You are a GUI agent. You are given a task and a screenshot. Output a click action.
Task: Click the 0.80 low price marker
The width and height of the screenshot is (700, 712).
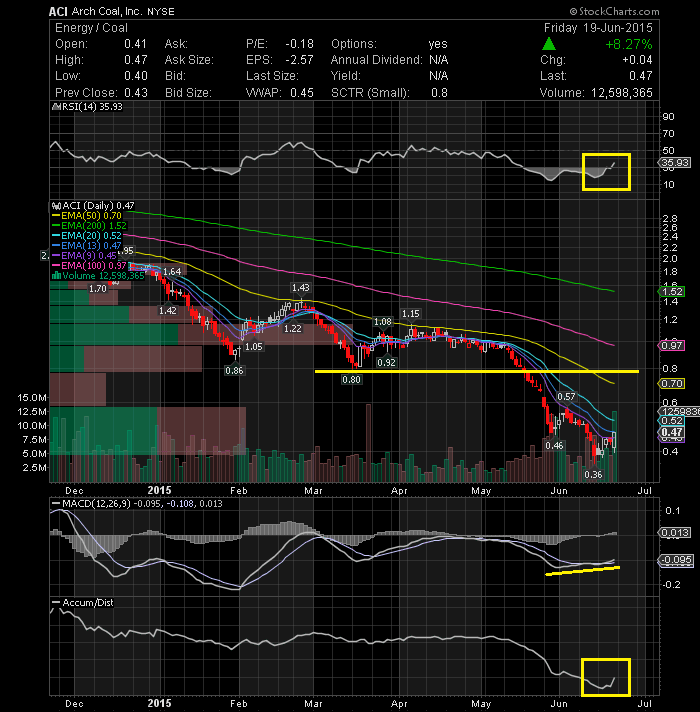(x=351, y=379)
